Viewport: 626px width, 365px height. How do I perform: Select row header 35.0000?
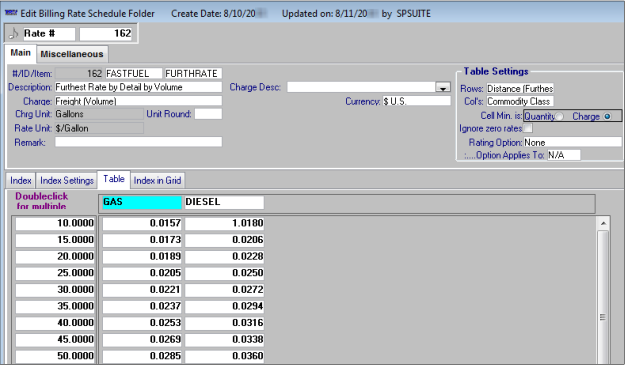click(55, 306)
